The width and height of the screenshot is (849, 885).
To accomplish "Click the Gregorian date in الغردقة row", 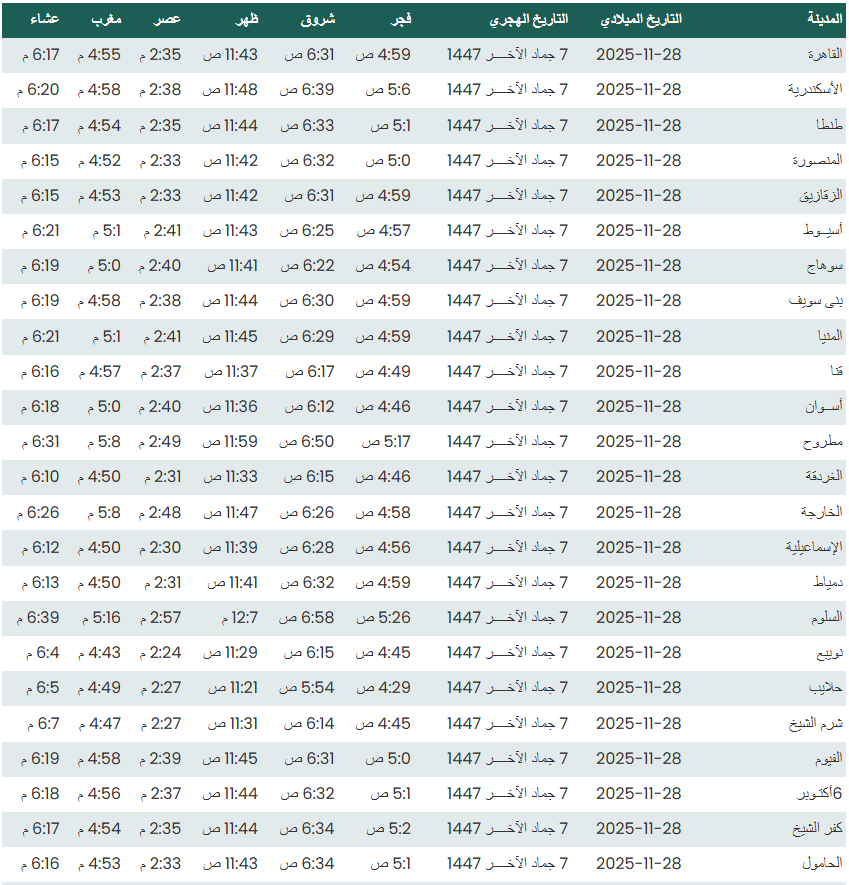I will coord(638,477).
